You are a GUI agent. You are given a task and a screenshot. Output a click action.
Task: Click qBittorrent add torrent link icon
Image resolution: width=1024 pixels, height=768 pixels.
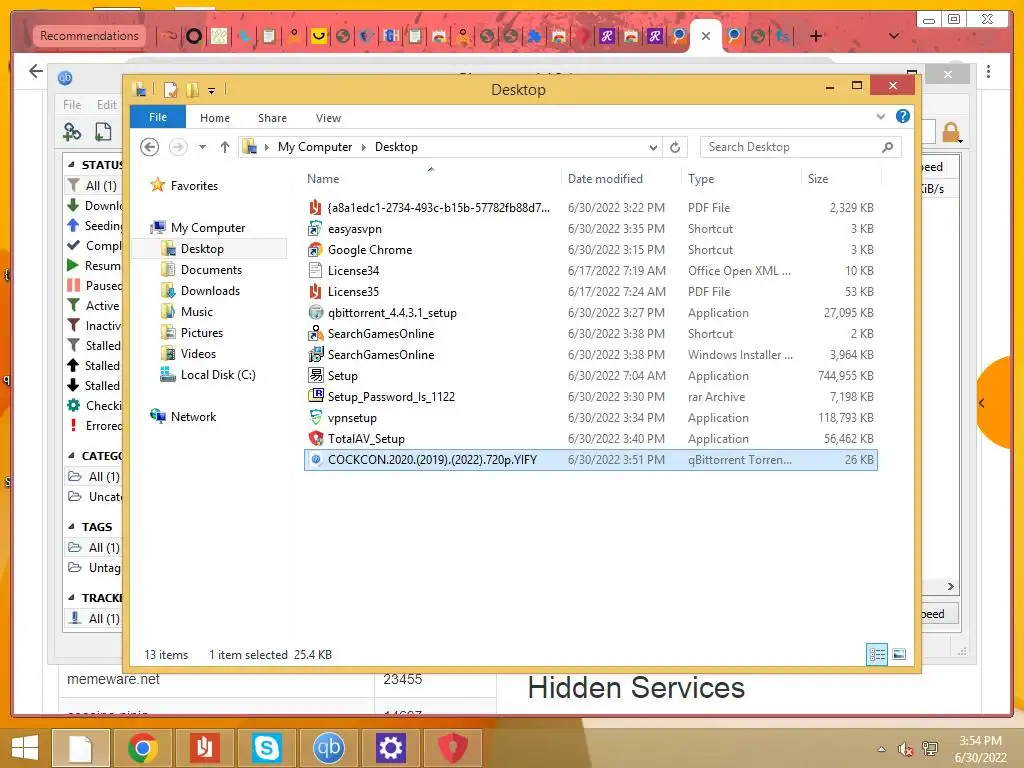click(x=72, y=132)
